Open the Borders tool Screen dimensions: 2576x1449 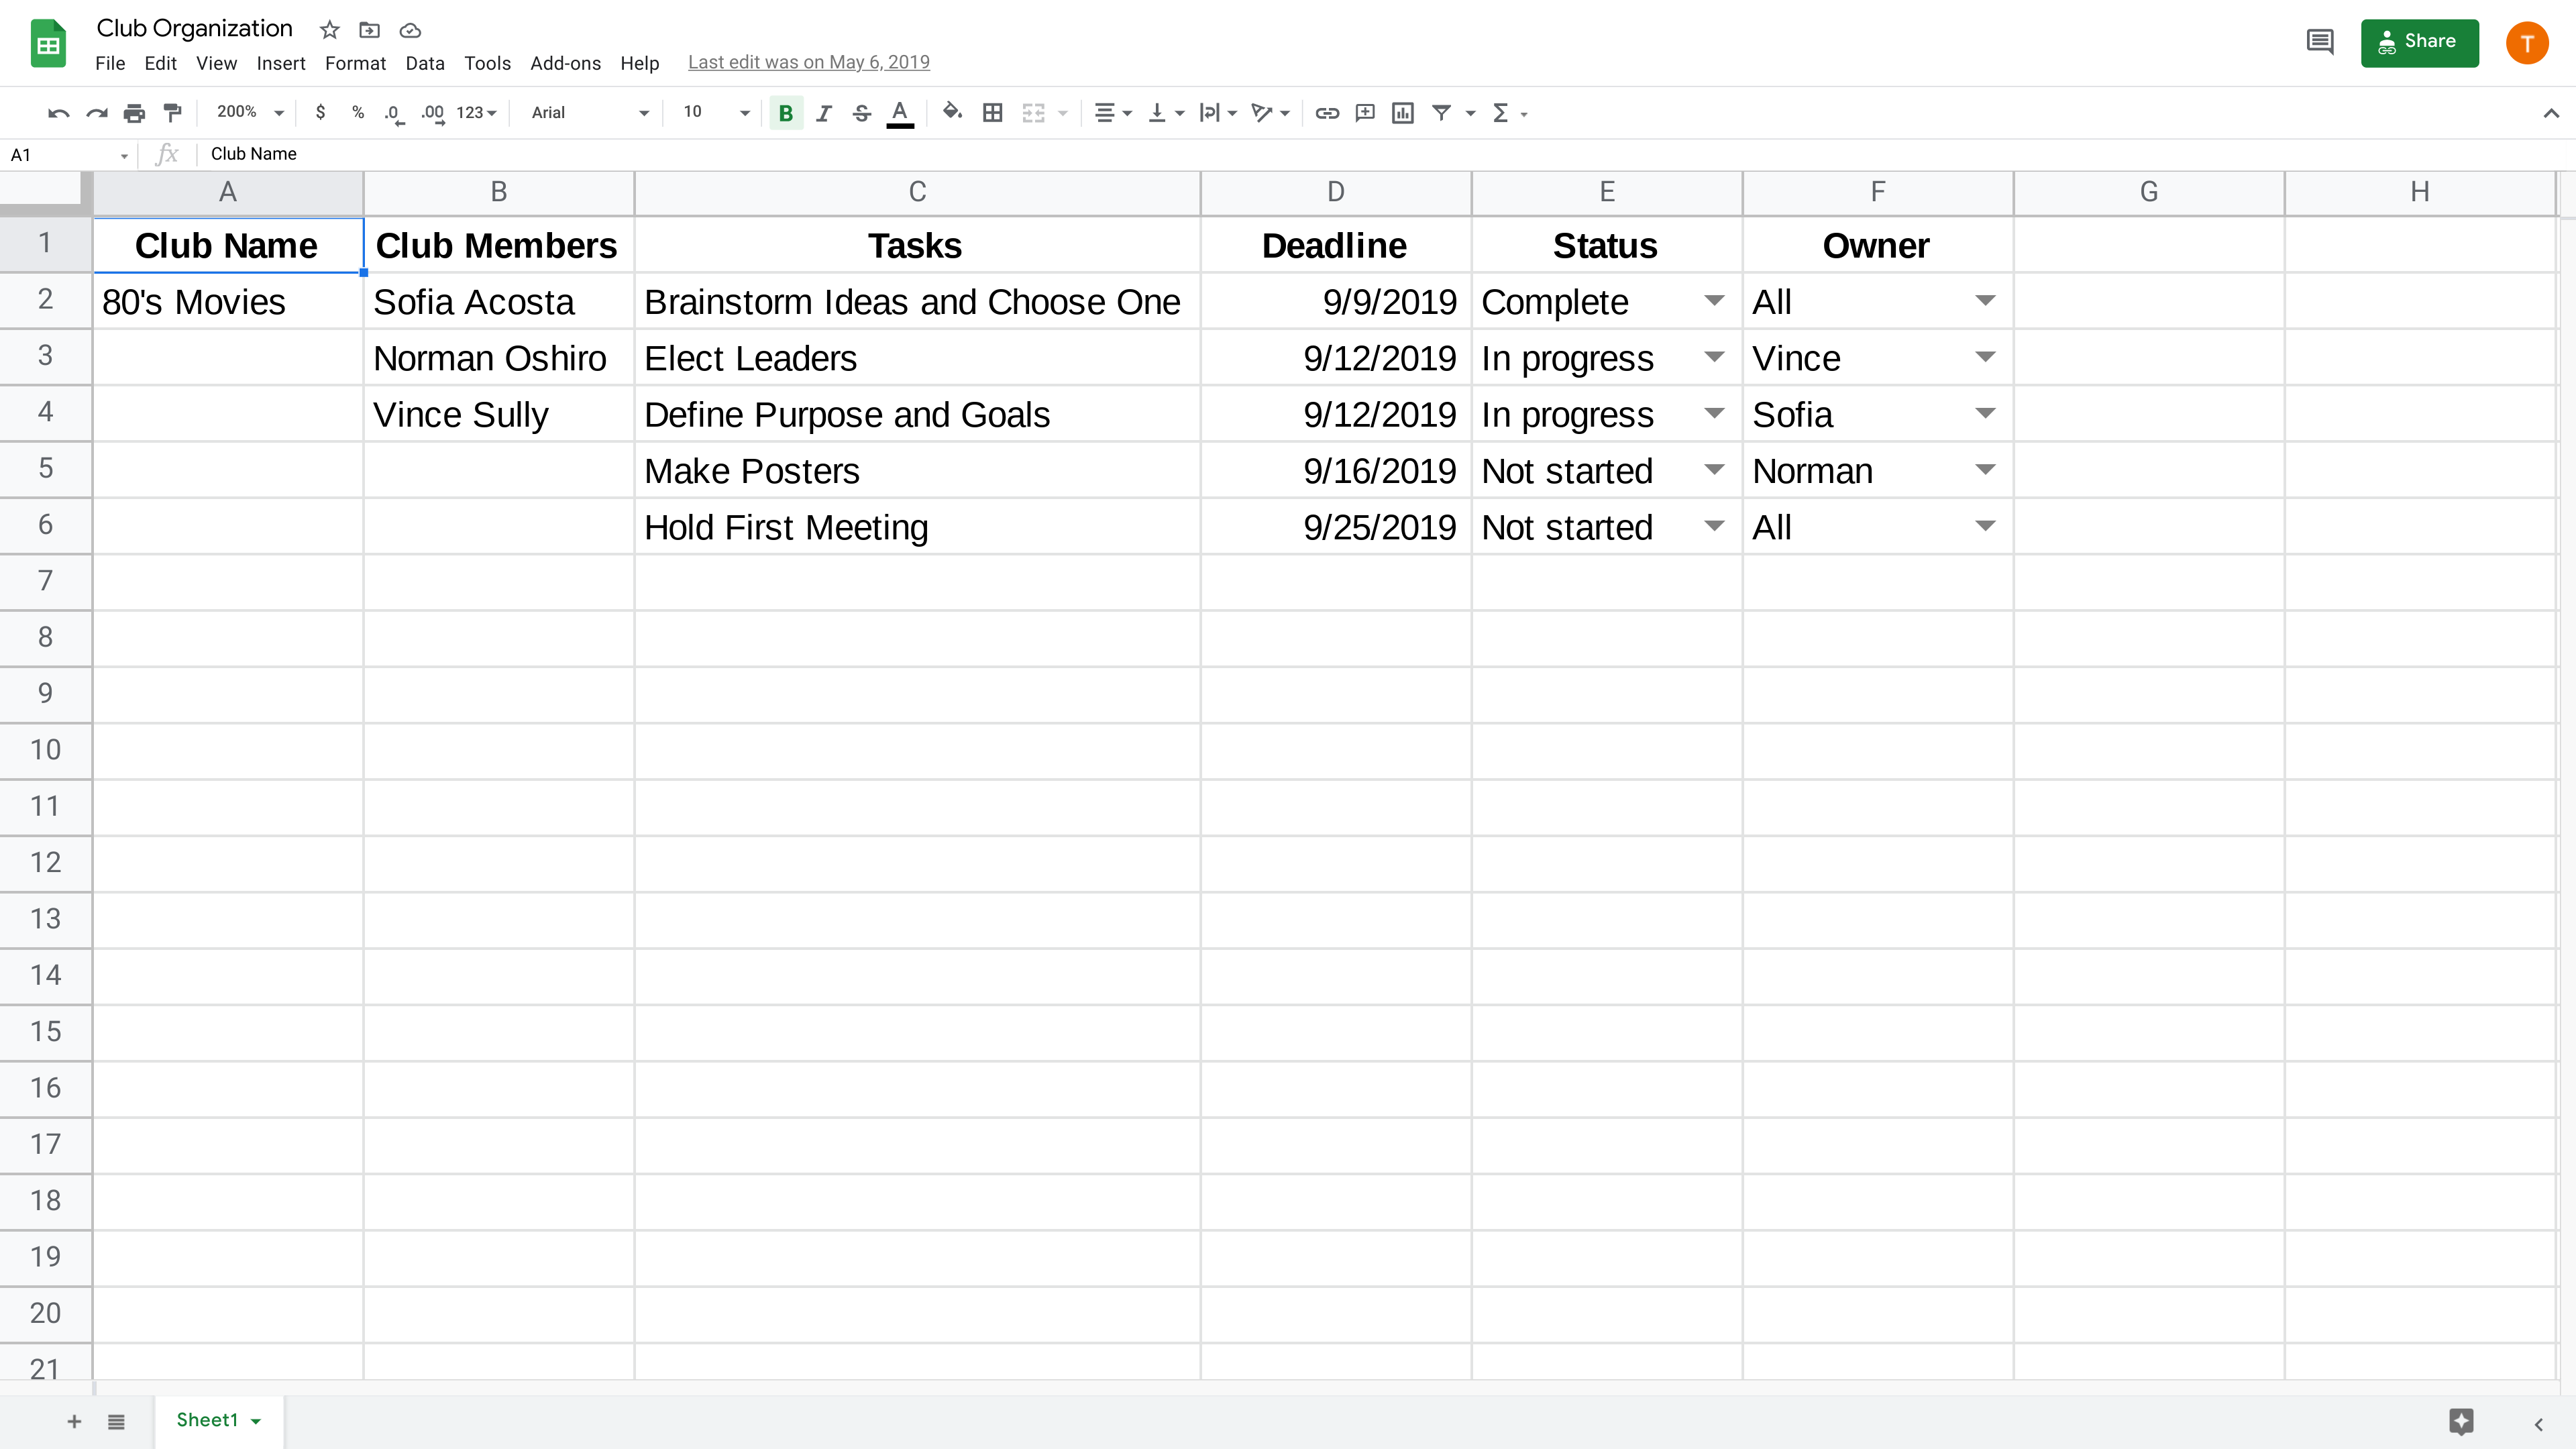992,113
